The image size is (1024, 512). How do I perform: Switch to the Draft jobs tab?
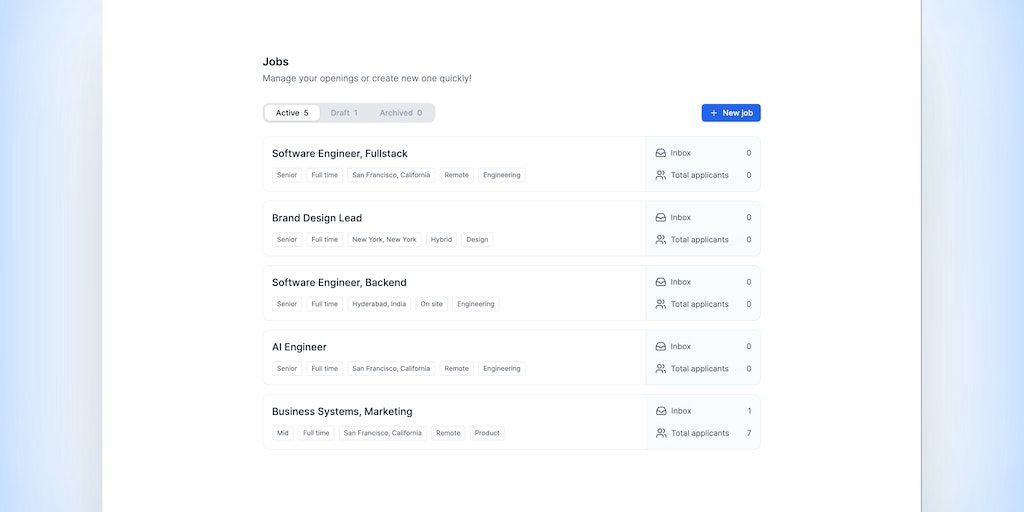coord(344,113)
